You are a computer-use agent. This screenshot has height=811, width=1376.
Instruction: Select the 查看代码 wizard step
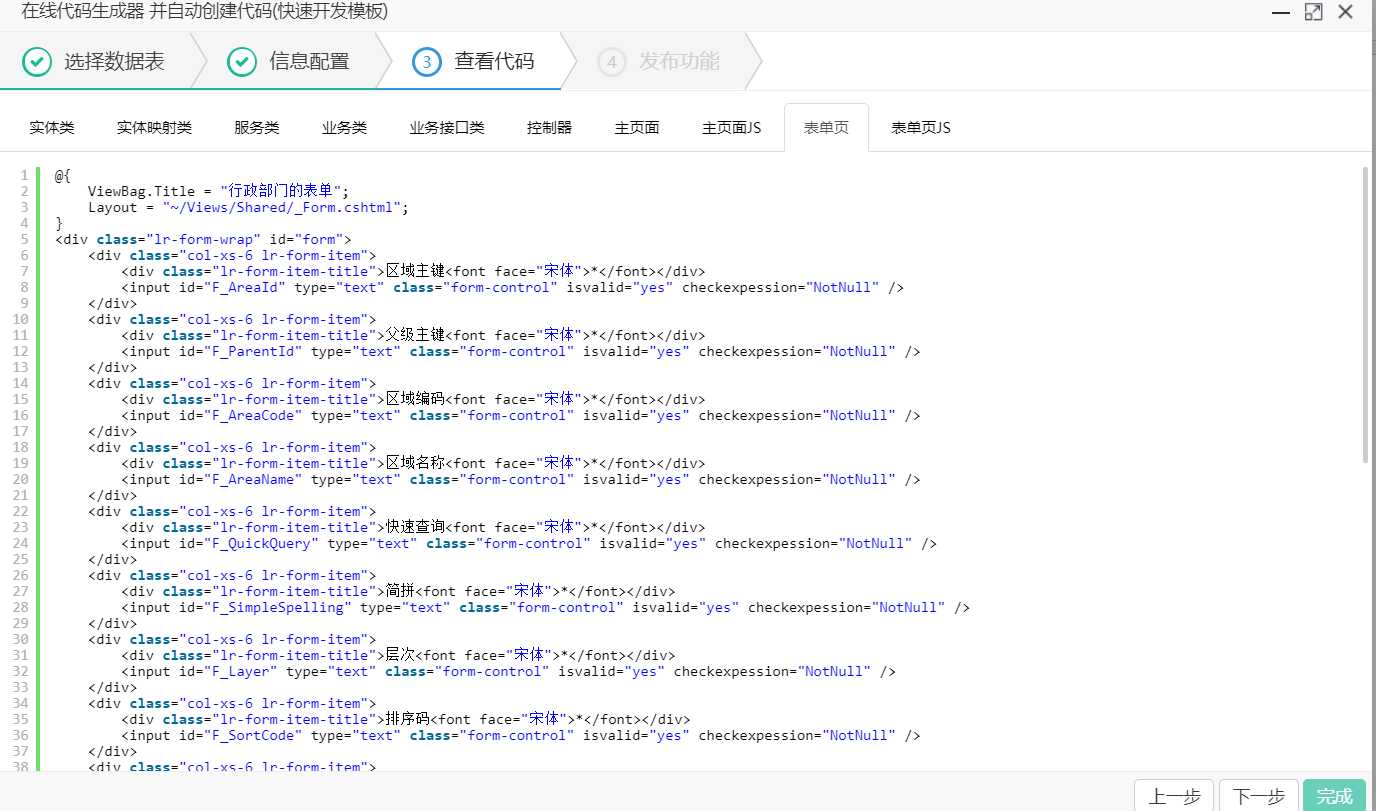(475, 62)
